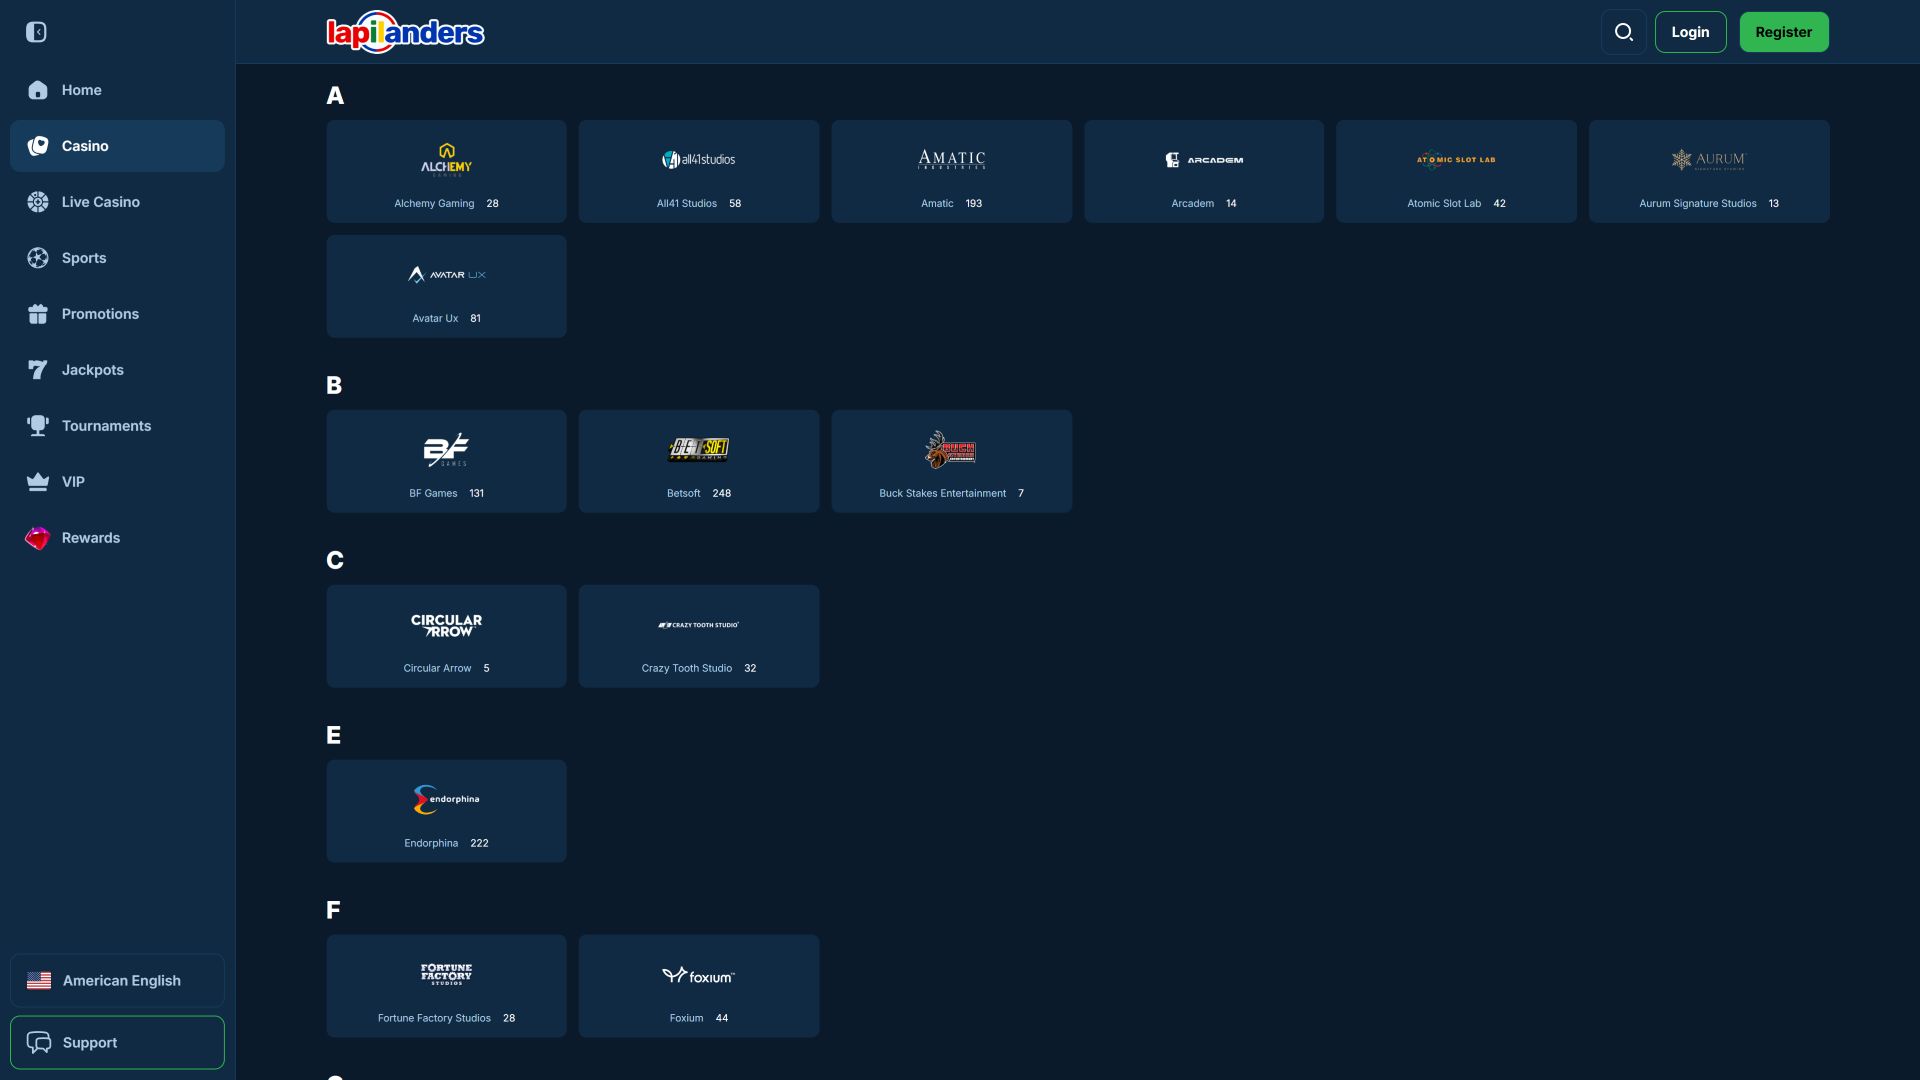1920x1080 pixels.
Task: Click the 'Betsoft' provider name
Action: [684, 494]
